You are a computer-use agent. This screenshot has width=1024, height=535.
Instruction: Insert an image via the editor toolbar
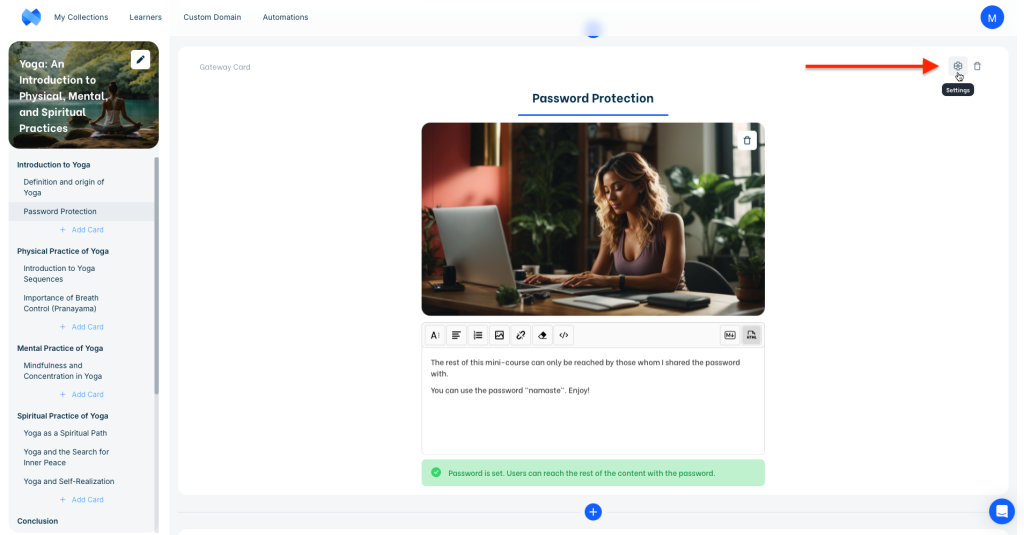click(499, 335)
